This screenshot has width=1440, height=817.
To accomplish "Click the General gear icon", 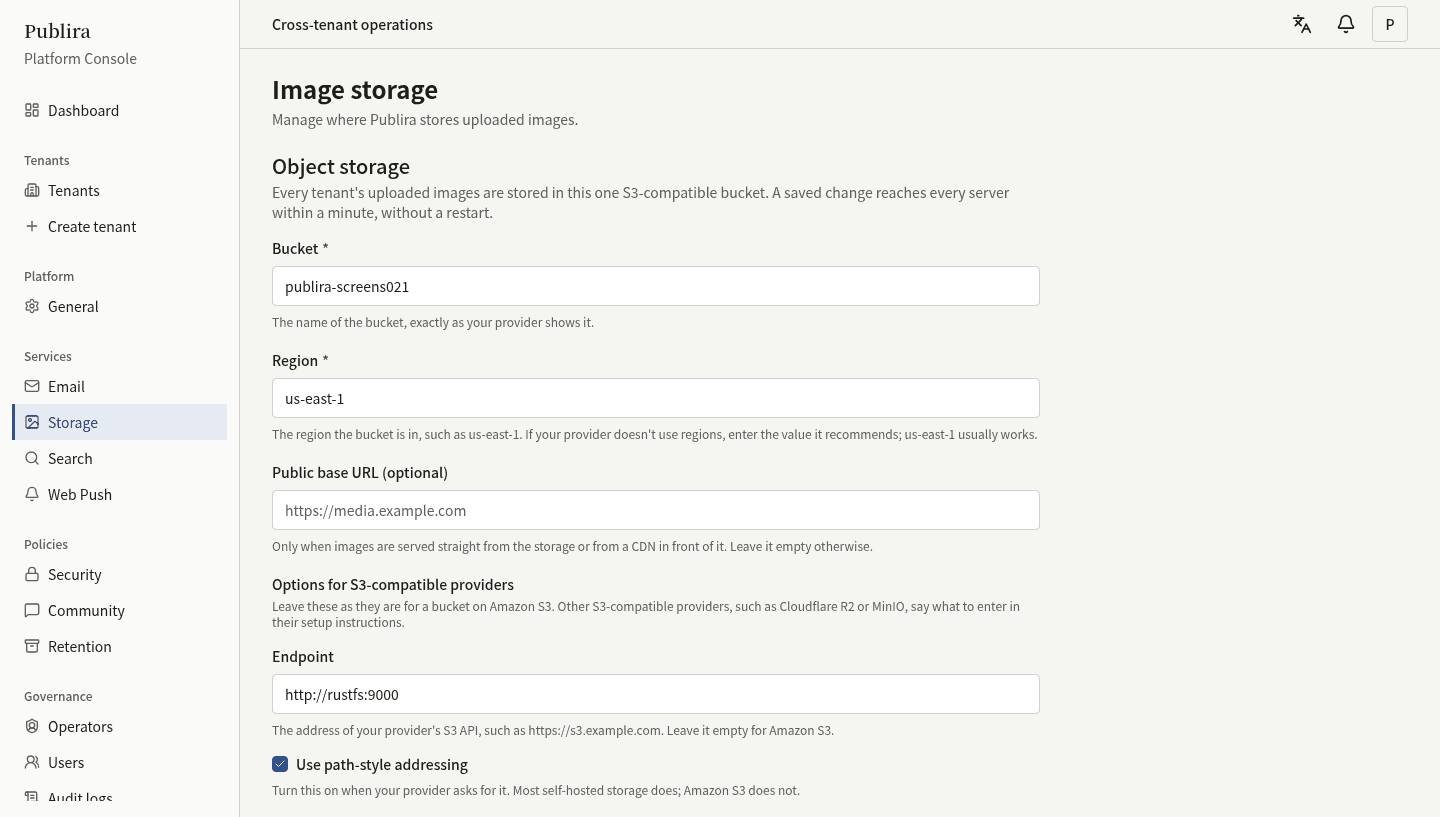I will tap(32, 306).
